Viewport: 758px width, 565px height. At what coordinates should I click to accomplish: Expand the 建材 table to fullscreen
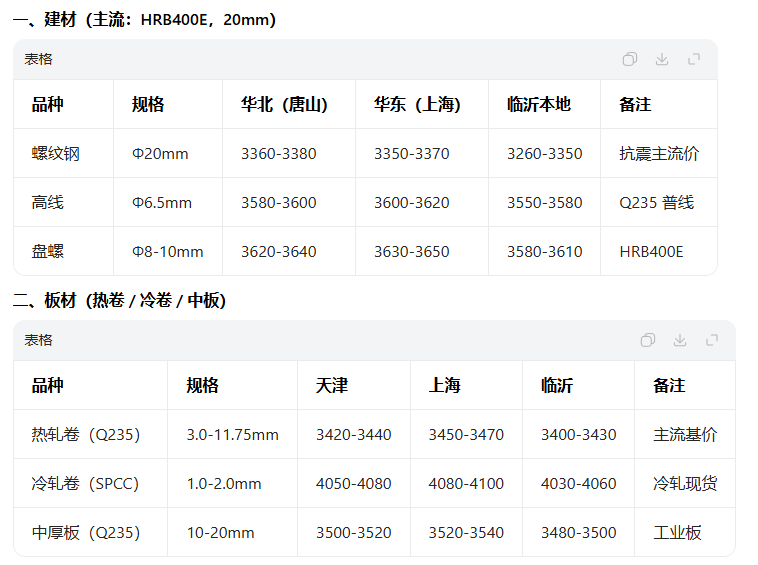(694, 59)
